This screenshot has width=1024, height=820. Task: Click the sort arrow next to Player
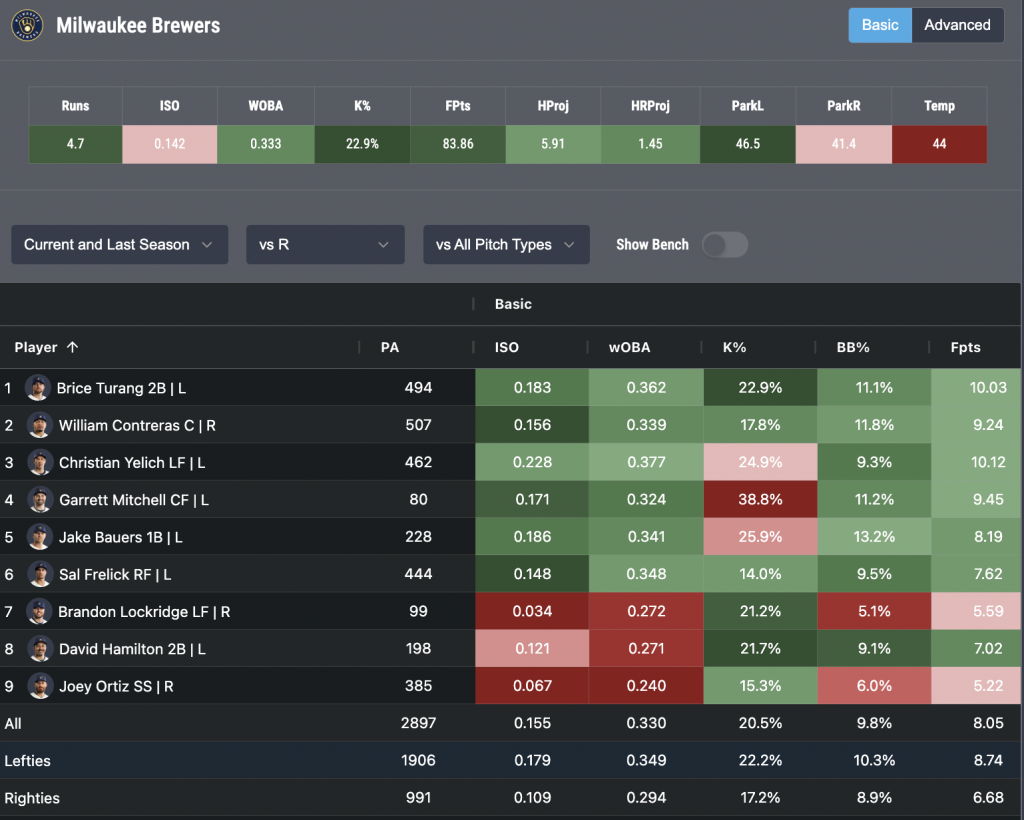pyautogui.click(x=72, y=348)
